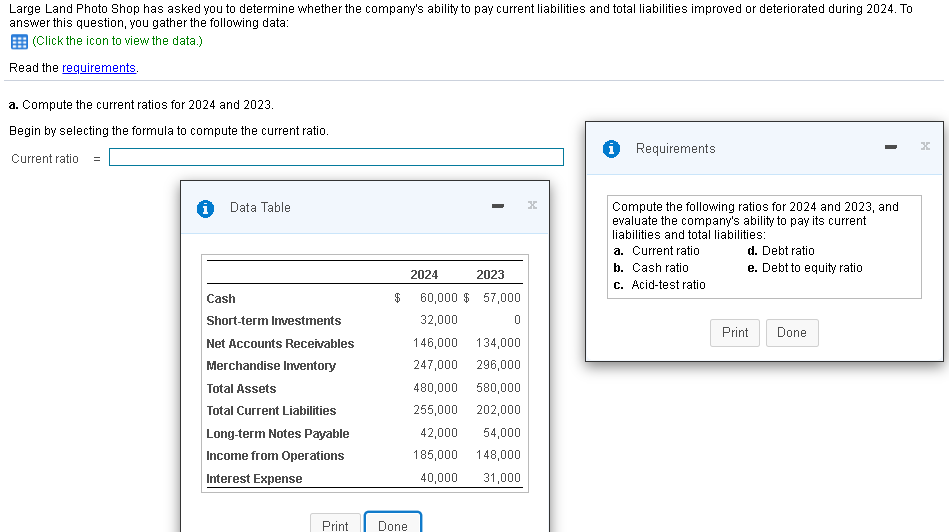The width and height of the screenshot is (949, 532).
Task: Minimize the Requirements dialog
Action: pyautogui.click(x=890, y=147)
